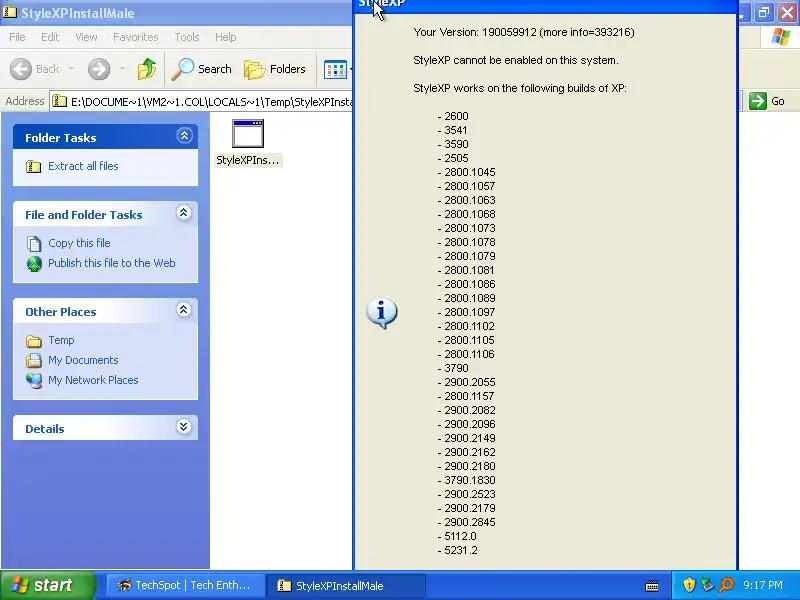
Task: Click the info icon in StyleXP dialog
Action: click(x=382, y=312)
